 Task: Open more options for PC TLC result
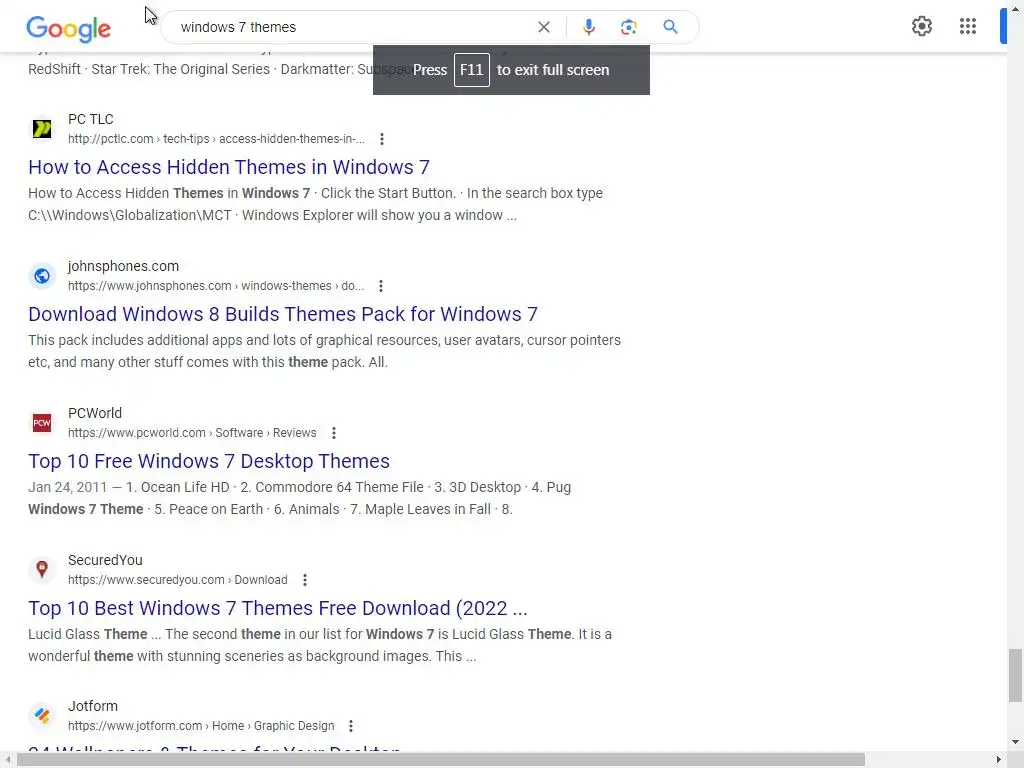(381, 139)
